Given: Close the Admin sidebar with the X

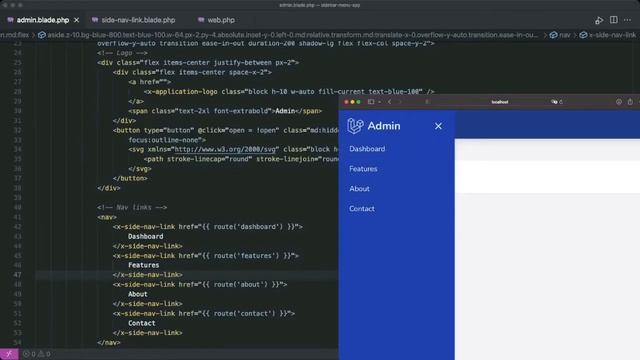Looking at the screenshot, I should 438,126.
